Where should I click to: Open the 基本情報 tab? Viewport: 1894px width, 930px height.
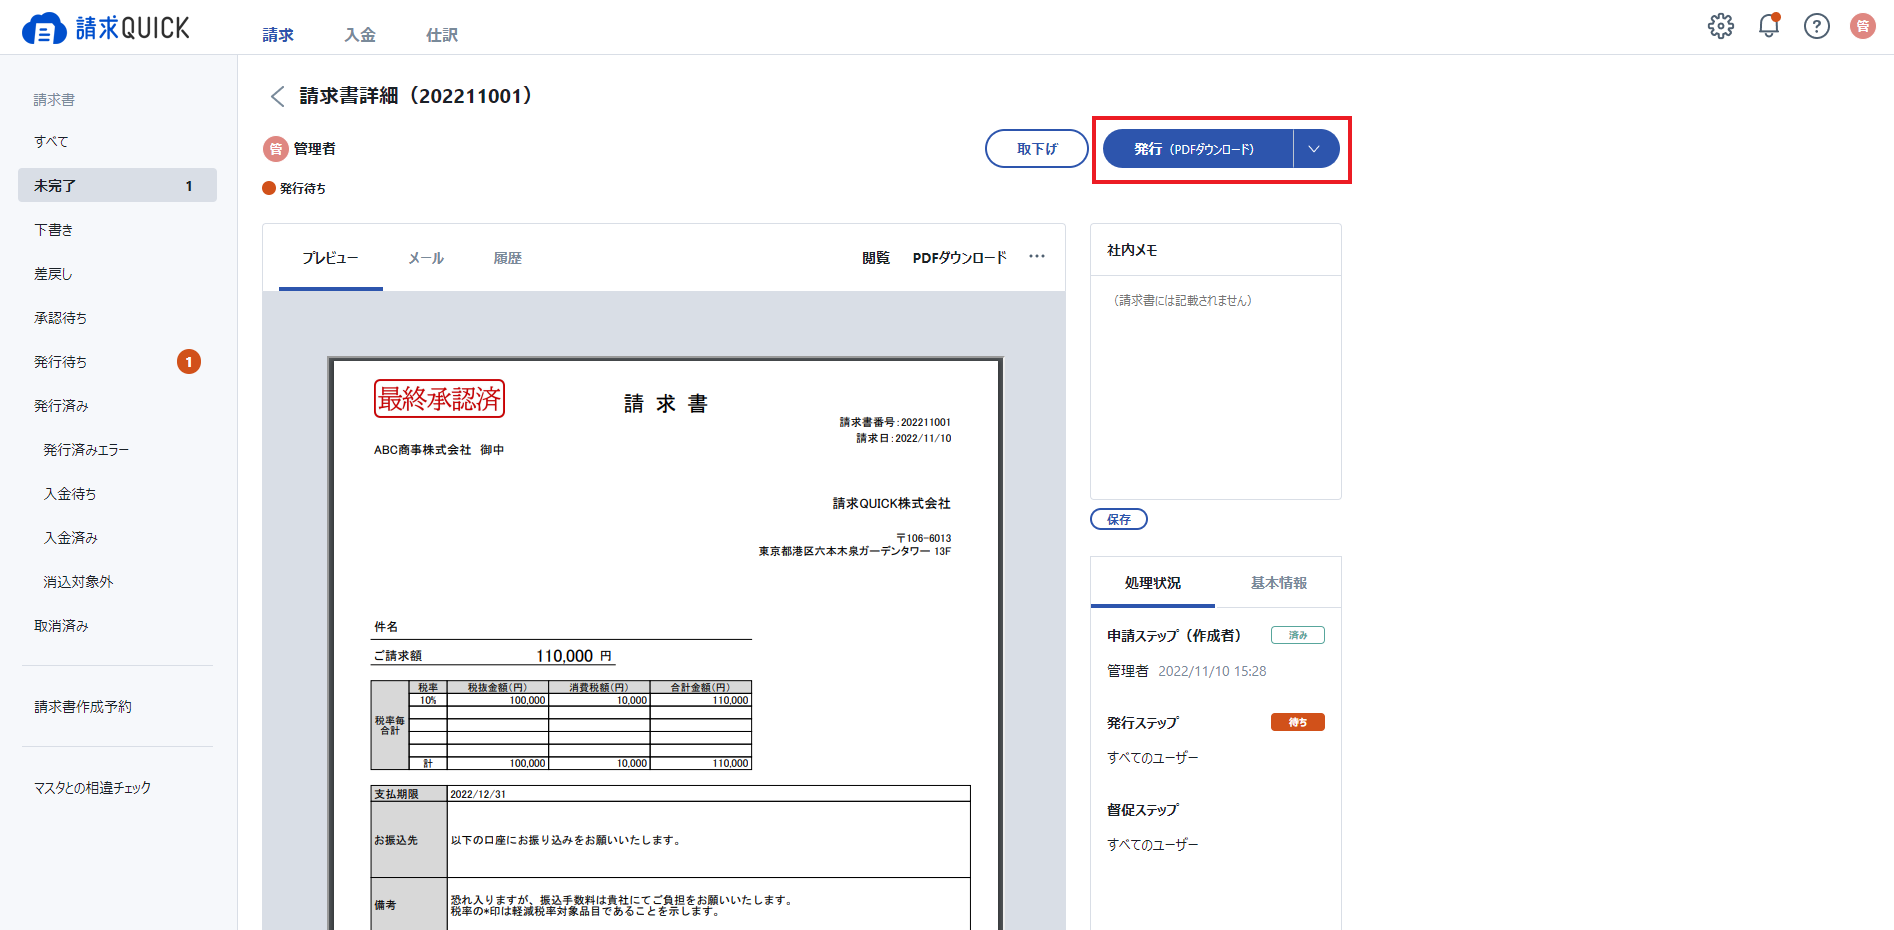[1278, 583]
